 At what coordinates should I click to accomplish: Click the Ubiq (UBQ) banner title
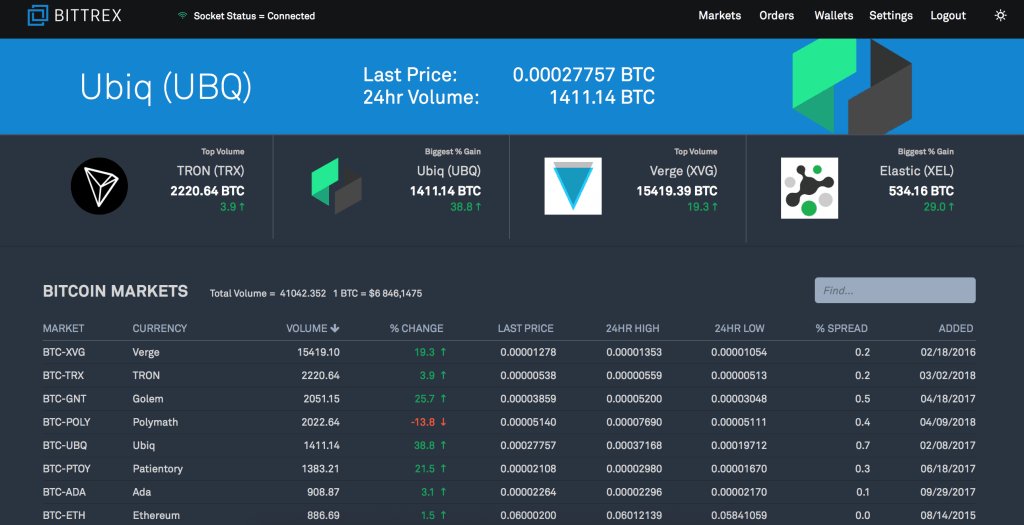tap(165, 88)
